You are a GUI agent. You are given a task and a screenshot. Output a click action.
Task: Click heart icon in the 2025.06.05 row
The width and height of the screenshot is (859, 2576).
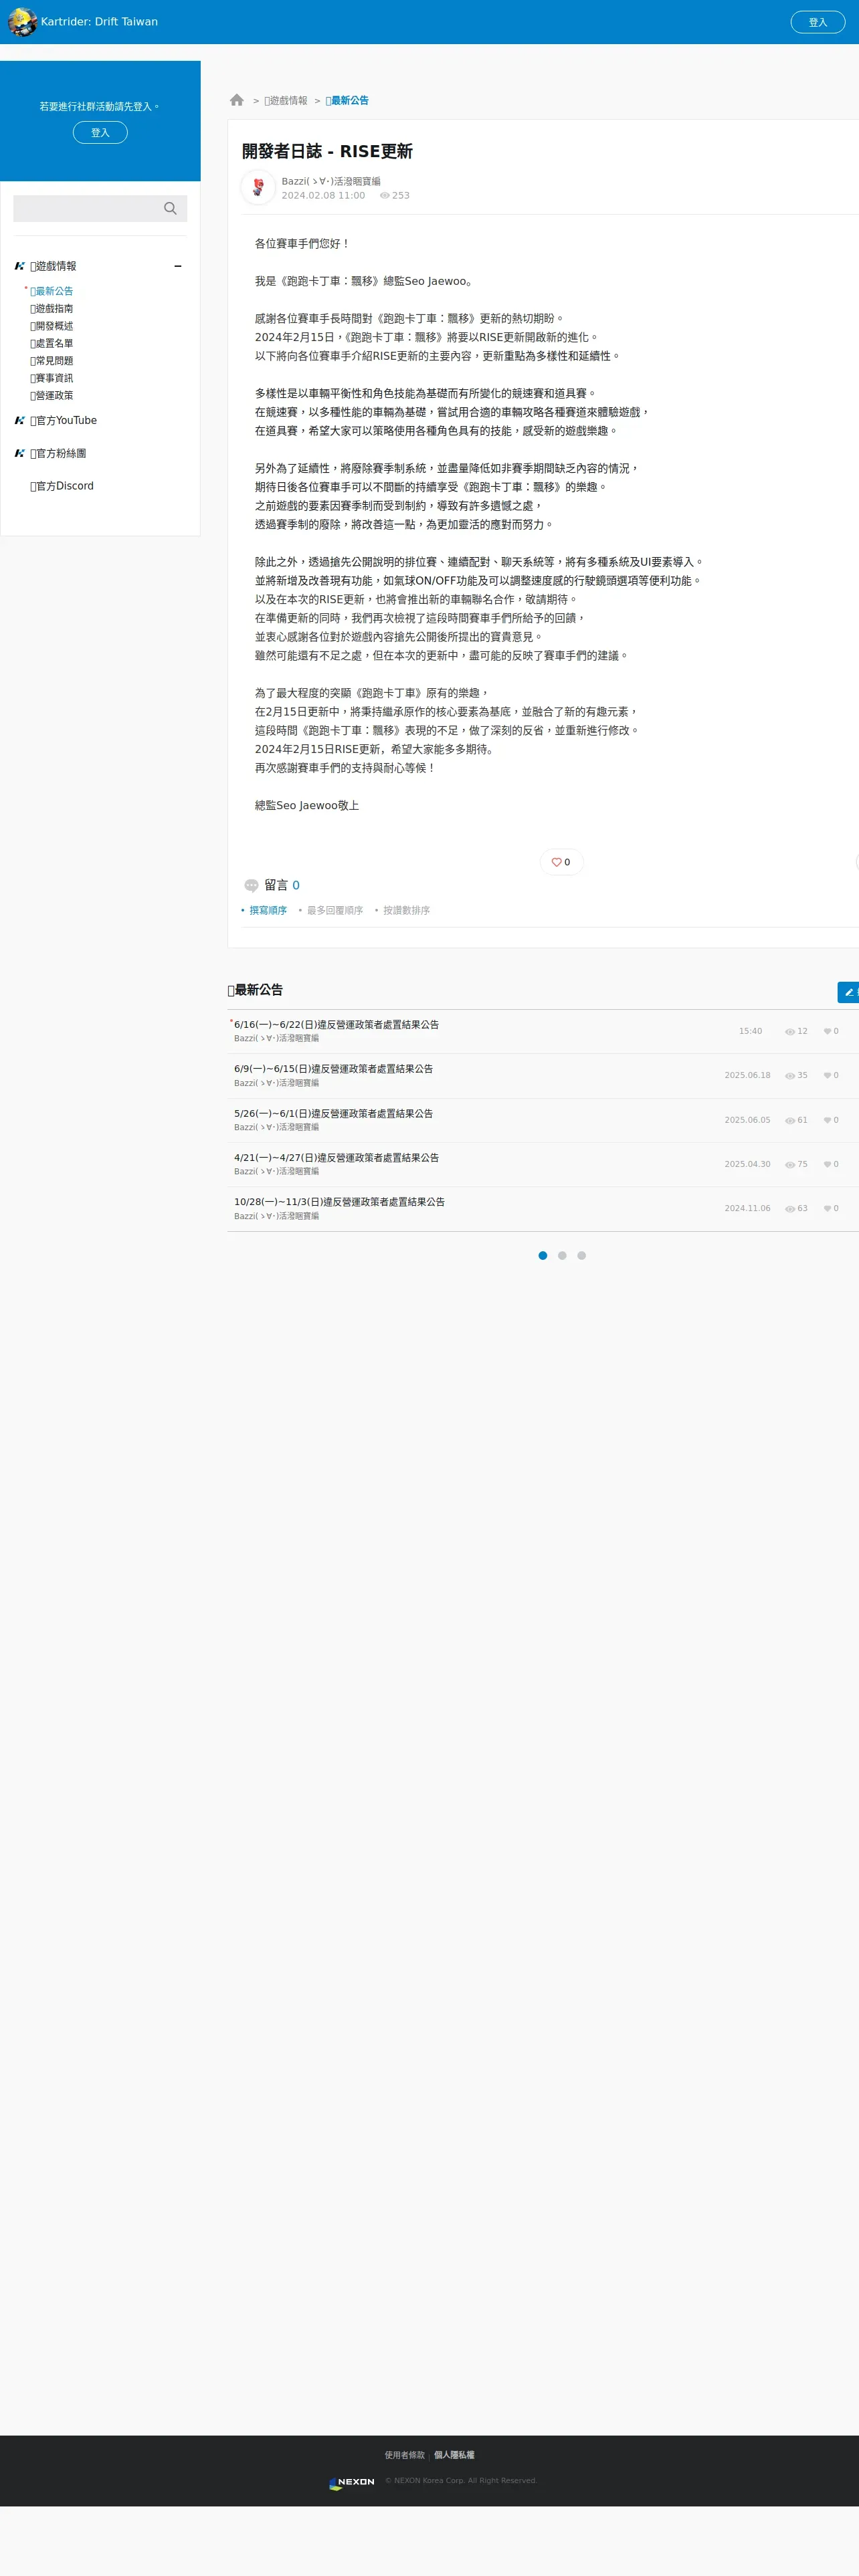(827, 1120)
